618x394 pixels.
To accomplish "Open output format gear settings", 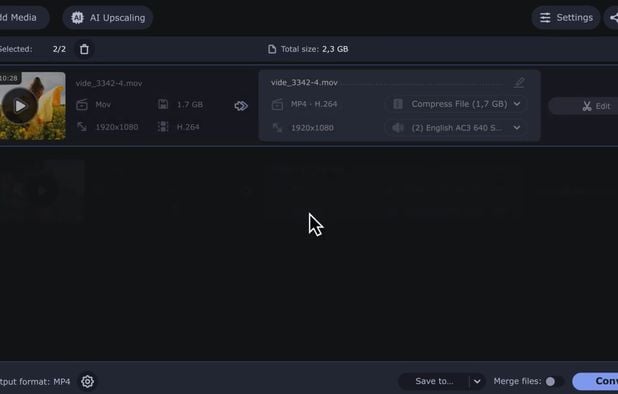I will (x=87, y=381).
